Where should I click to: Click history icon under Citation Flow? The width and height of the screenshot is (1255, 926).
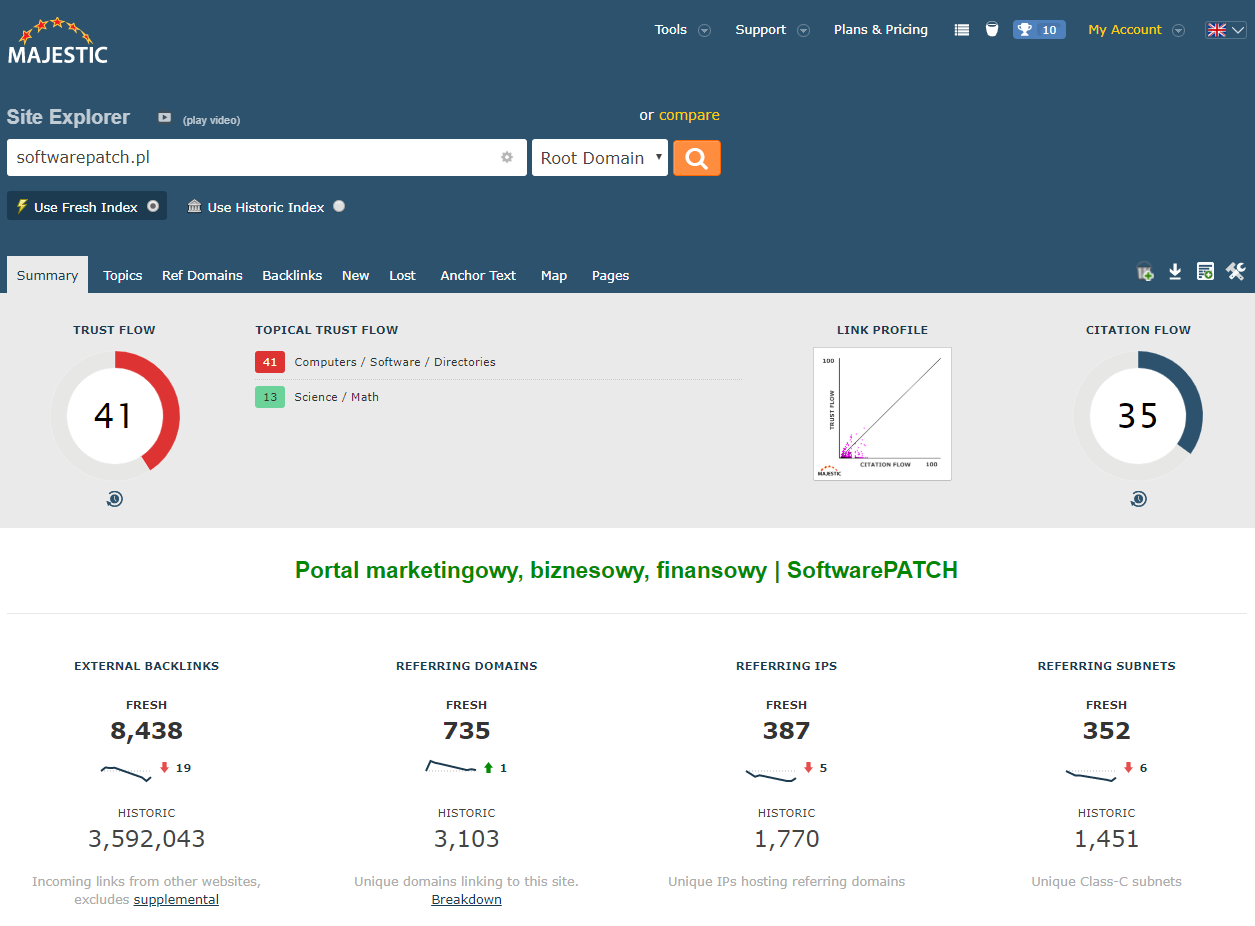pyautogui.click(x=1138, y=499)
